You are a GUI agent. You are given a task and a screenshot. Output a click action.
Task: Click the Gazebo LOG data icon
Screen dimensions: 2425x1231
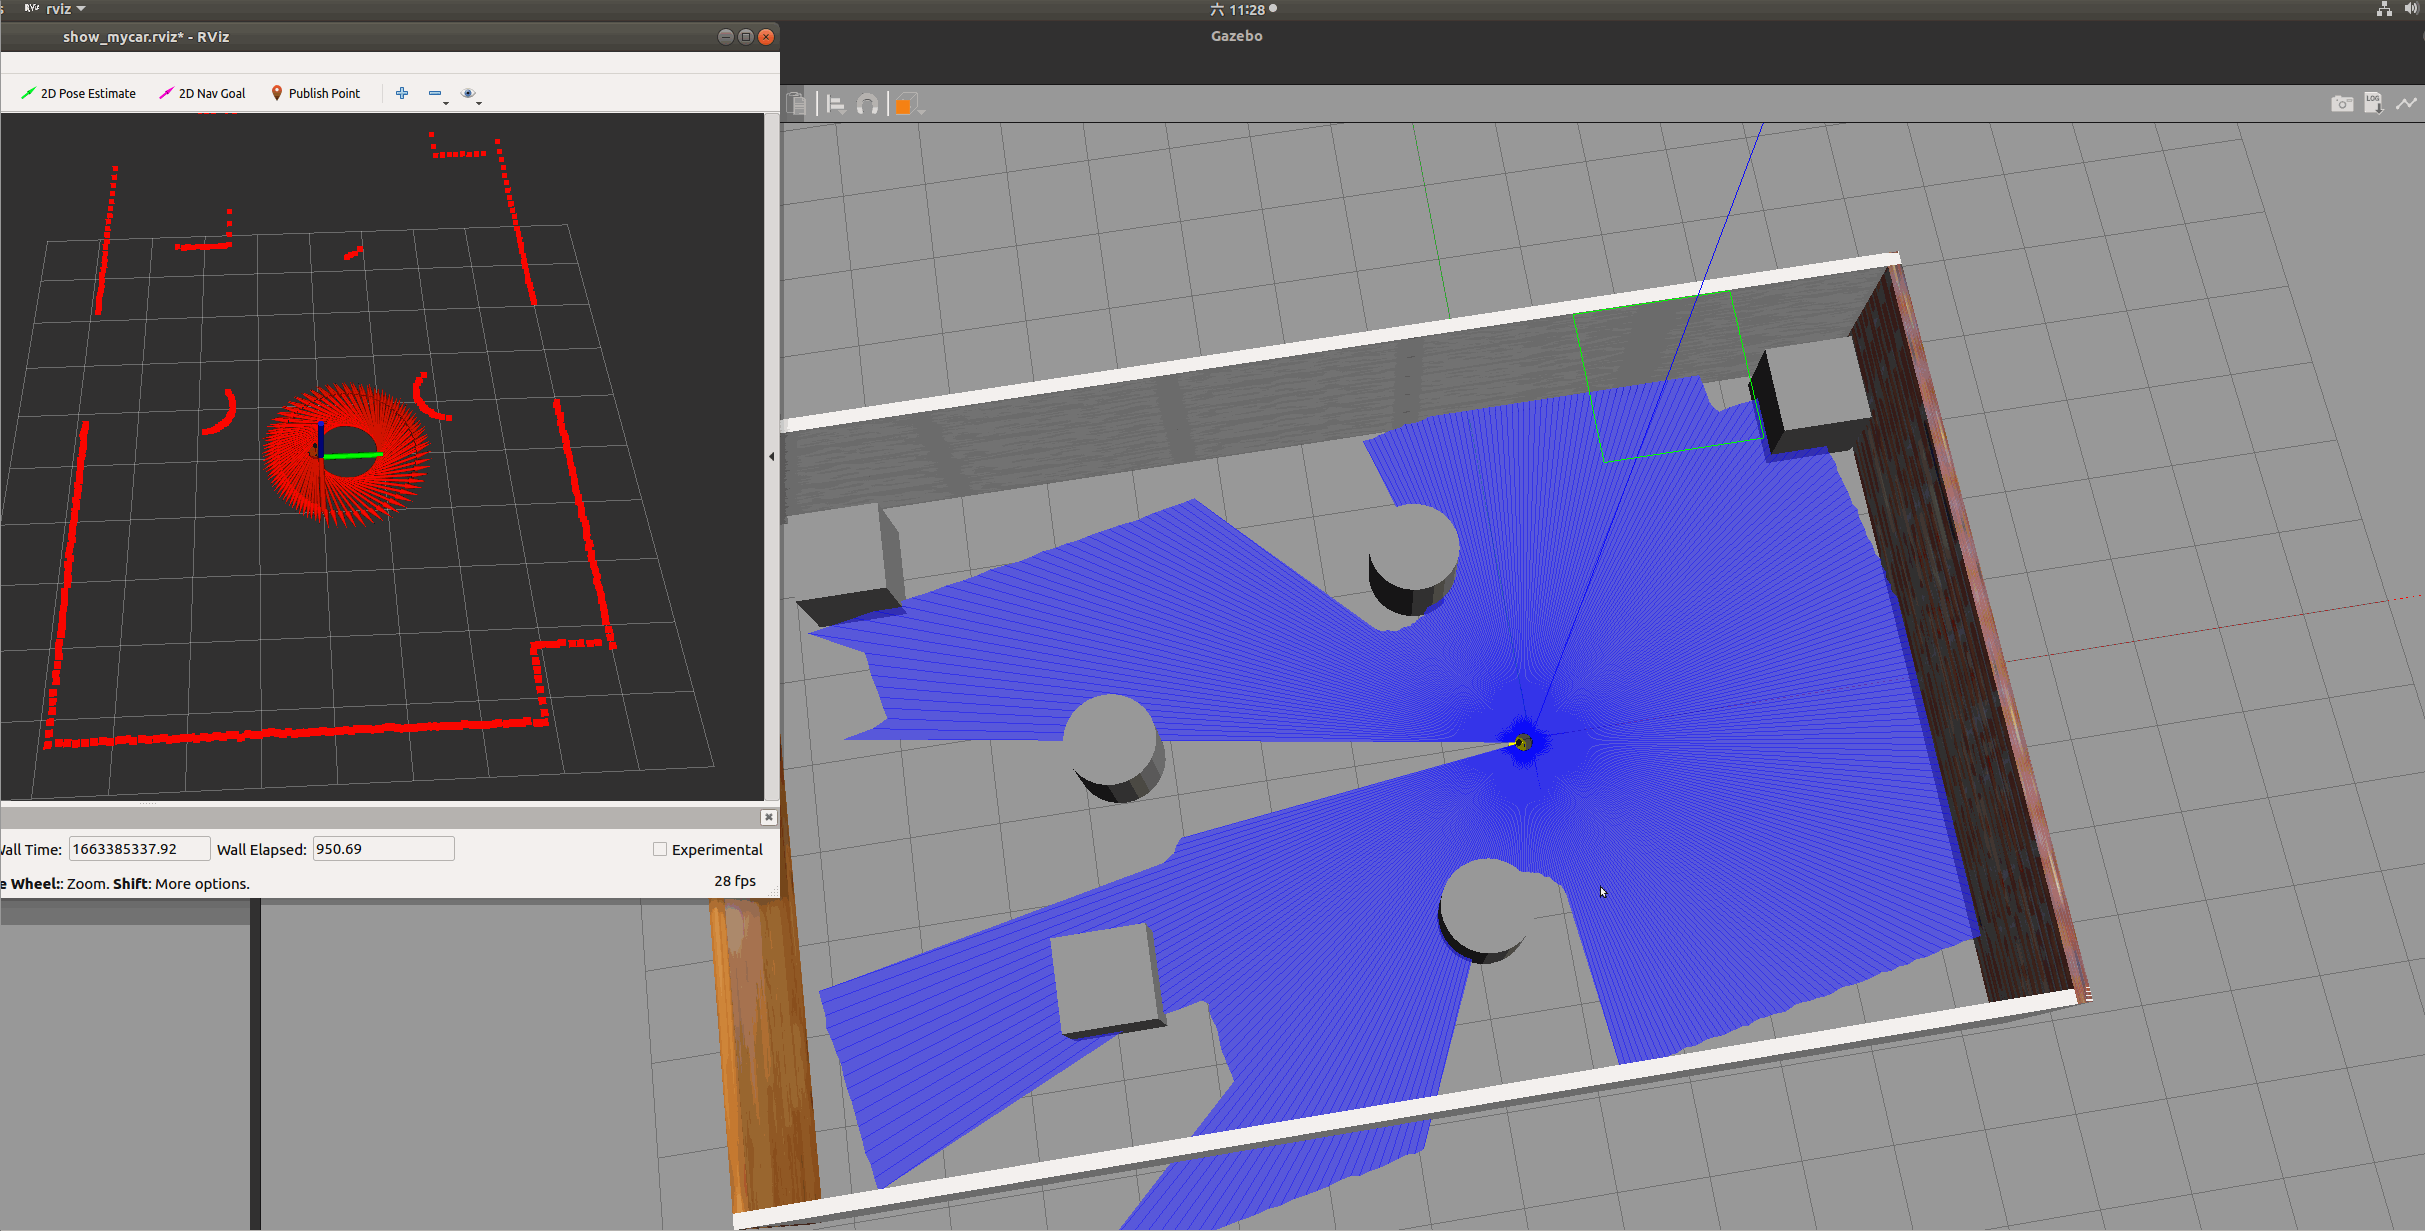(x=2374, y=103)
